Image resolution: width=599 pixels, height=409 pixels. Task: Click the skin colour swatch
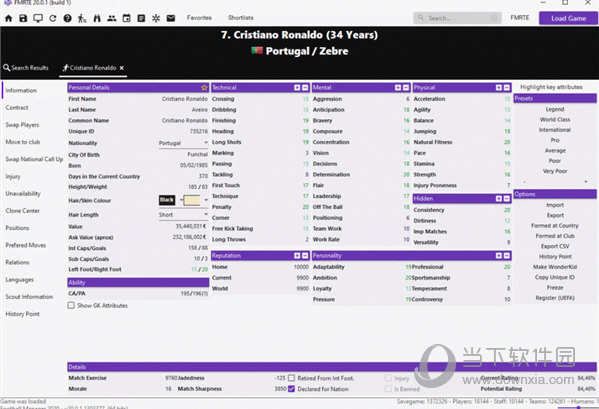[x=192, y=200]
